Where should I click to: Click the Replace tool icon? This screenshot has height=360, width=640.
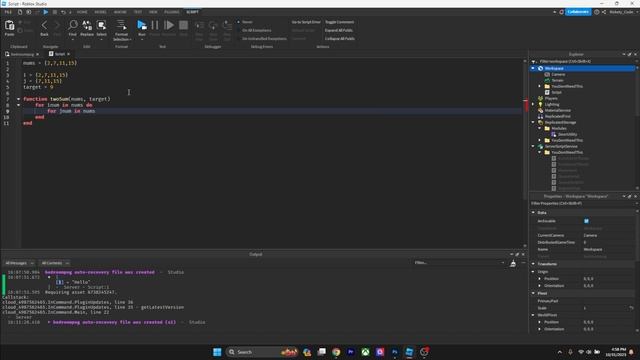(x=87, y=25)
